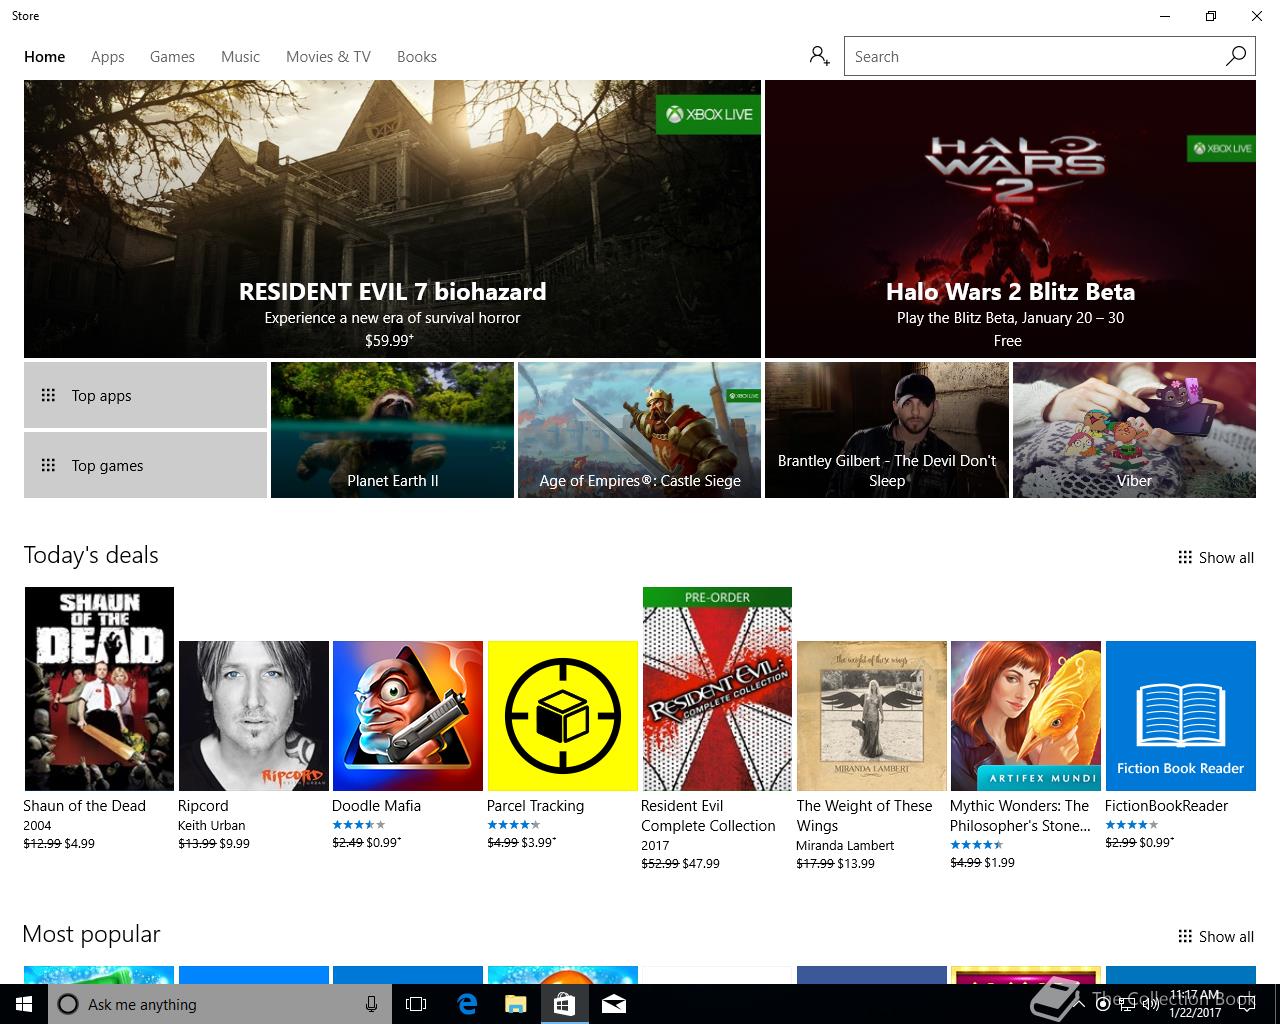Screen dimensions: 1280x1024
Task: Open Age of Empires: Castle Siege tile
Action: [x=639, y=430]
